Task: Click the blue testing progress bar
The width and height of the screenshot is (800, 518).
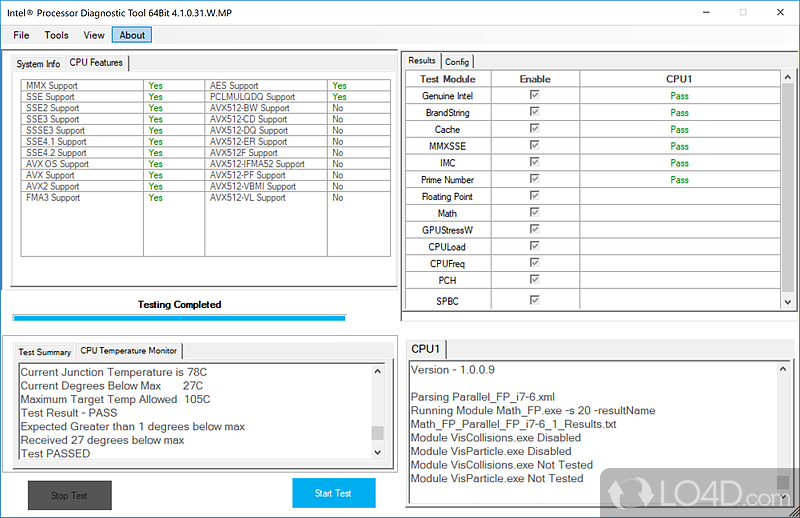Action: tap(180, 318)
